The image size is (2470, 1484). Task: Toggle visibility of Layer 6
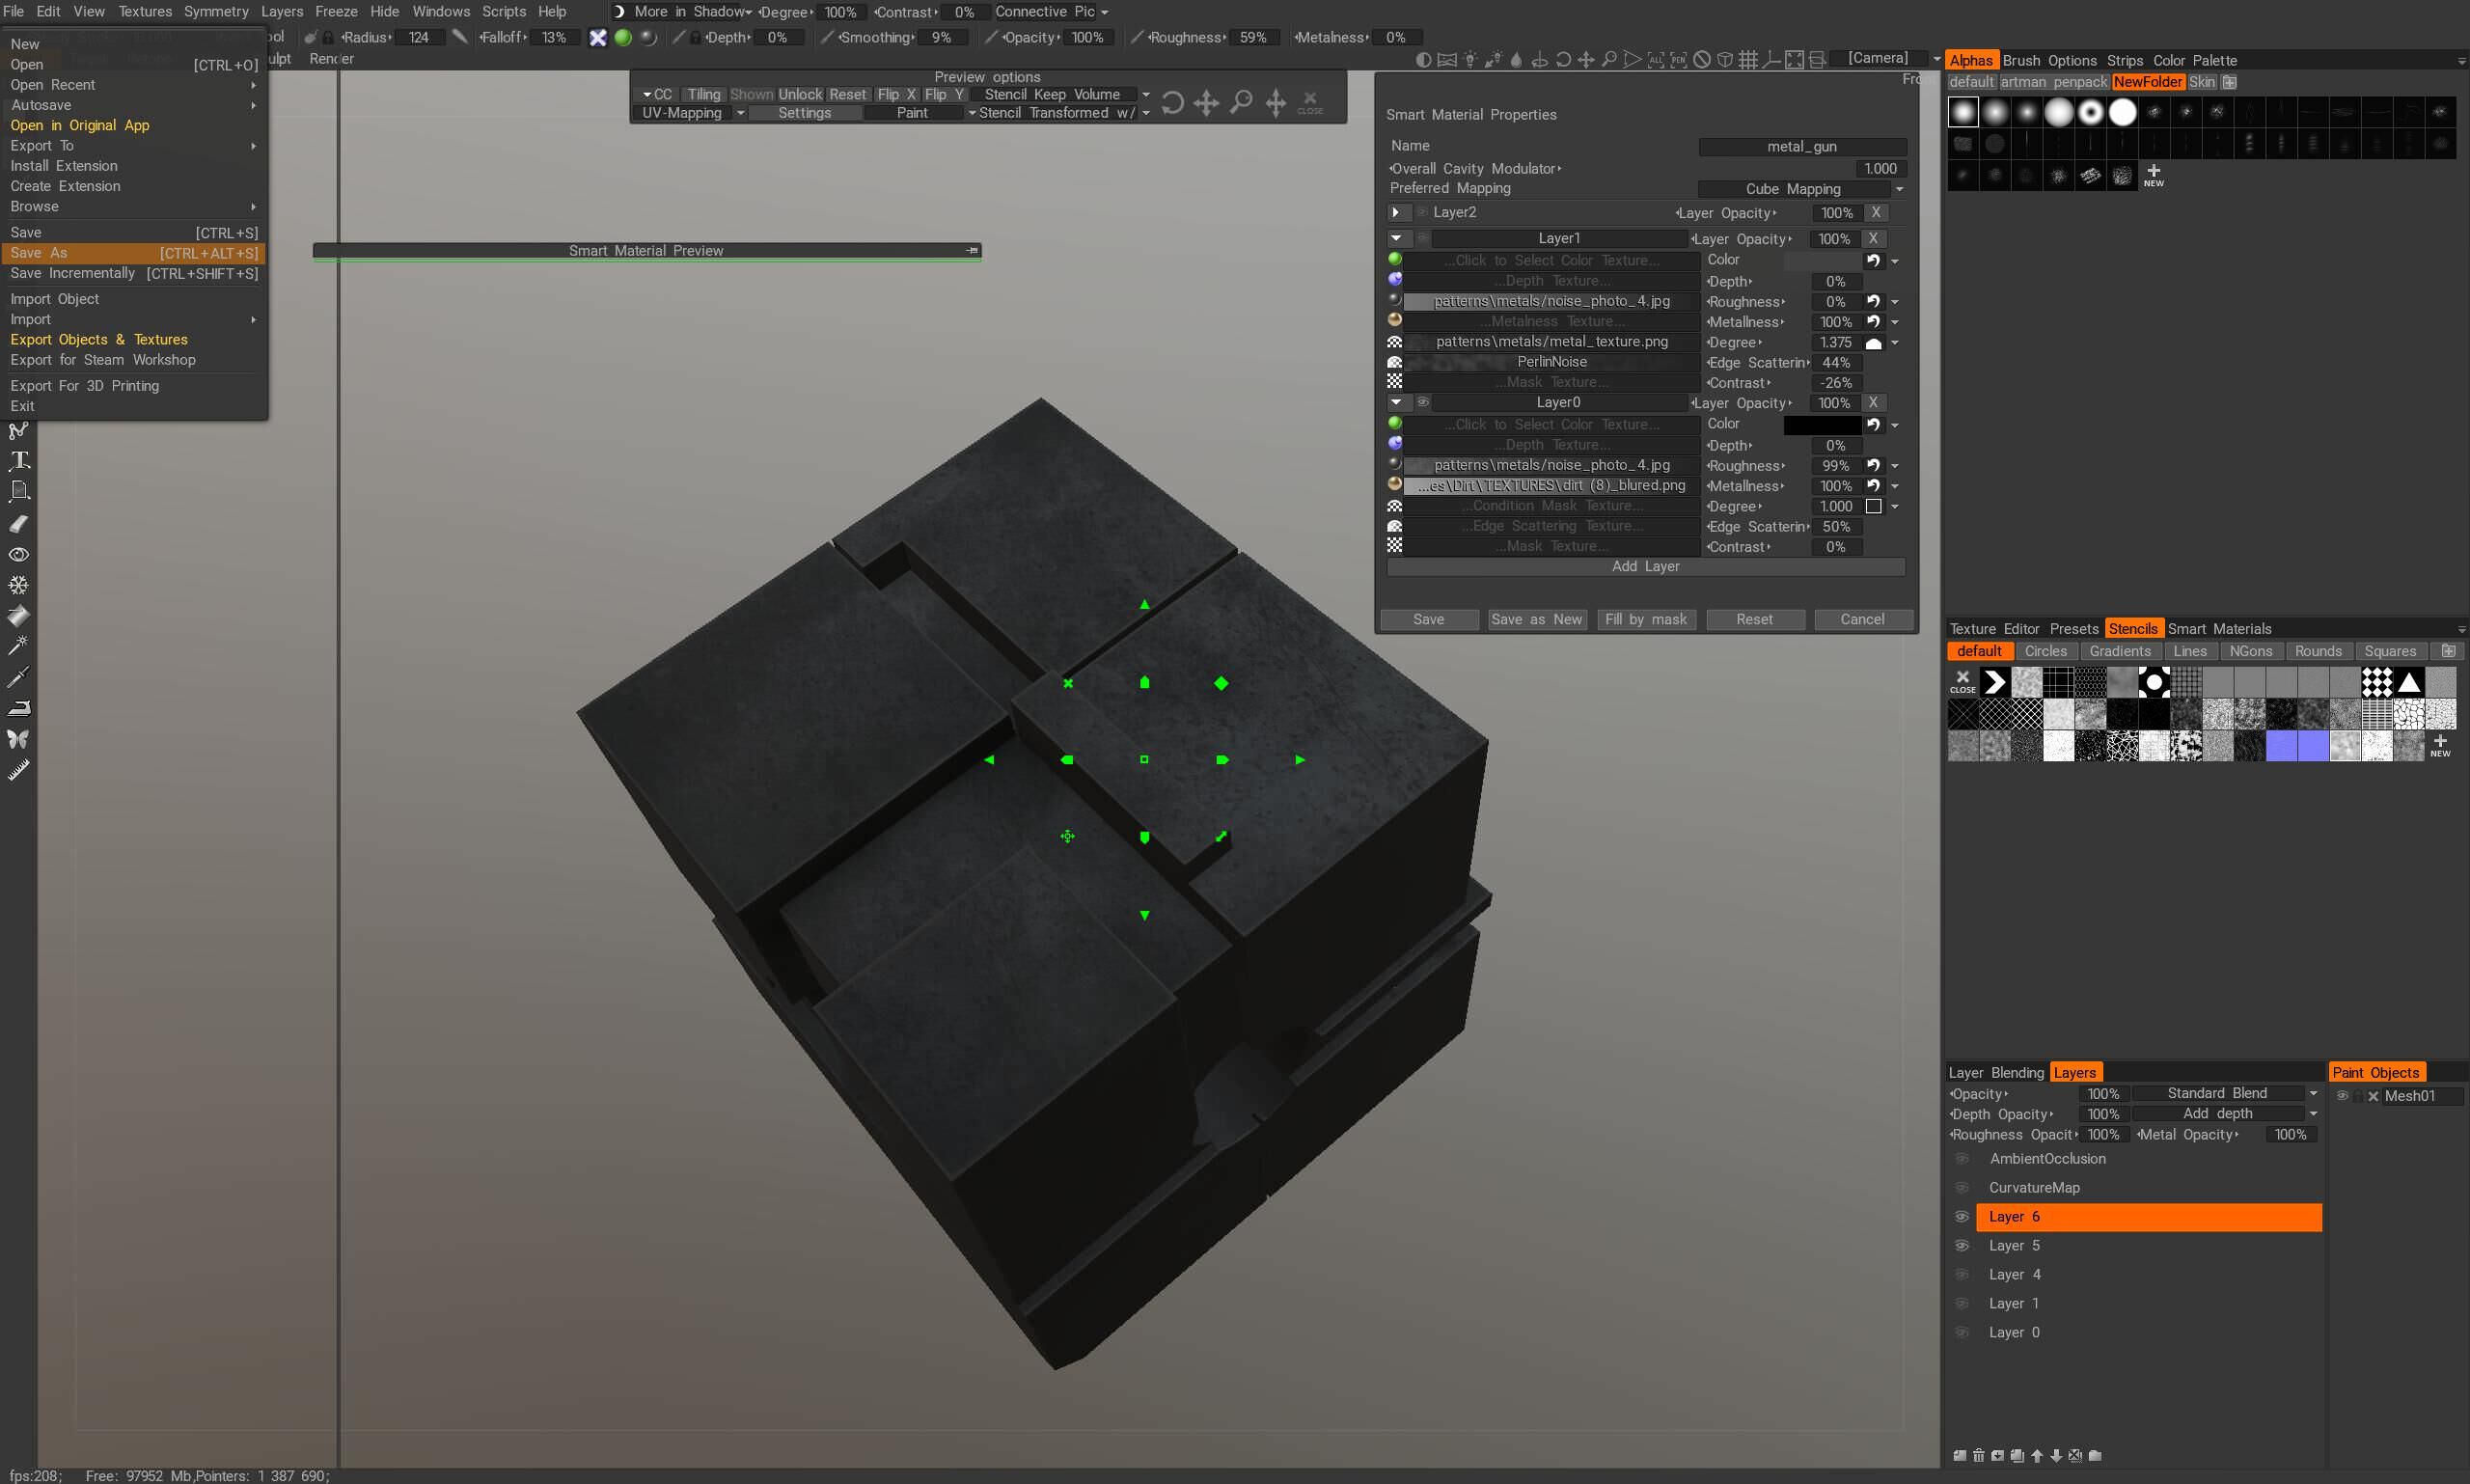(x=1962, y=1217)
